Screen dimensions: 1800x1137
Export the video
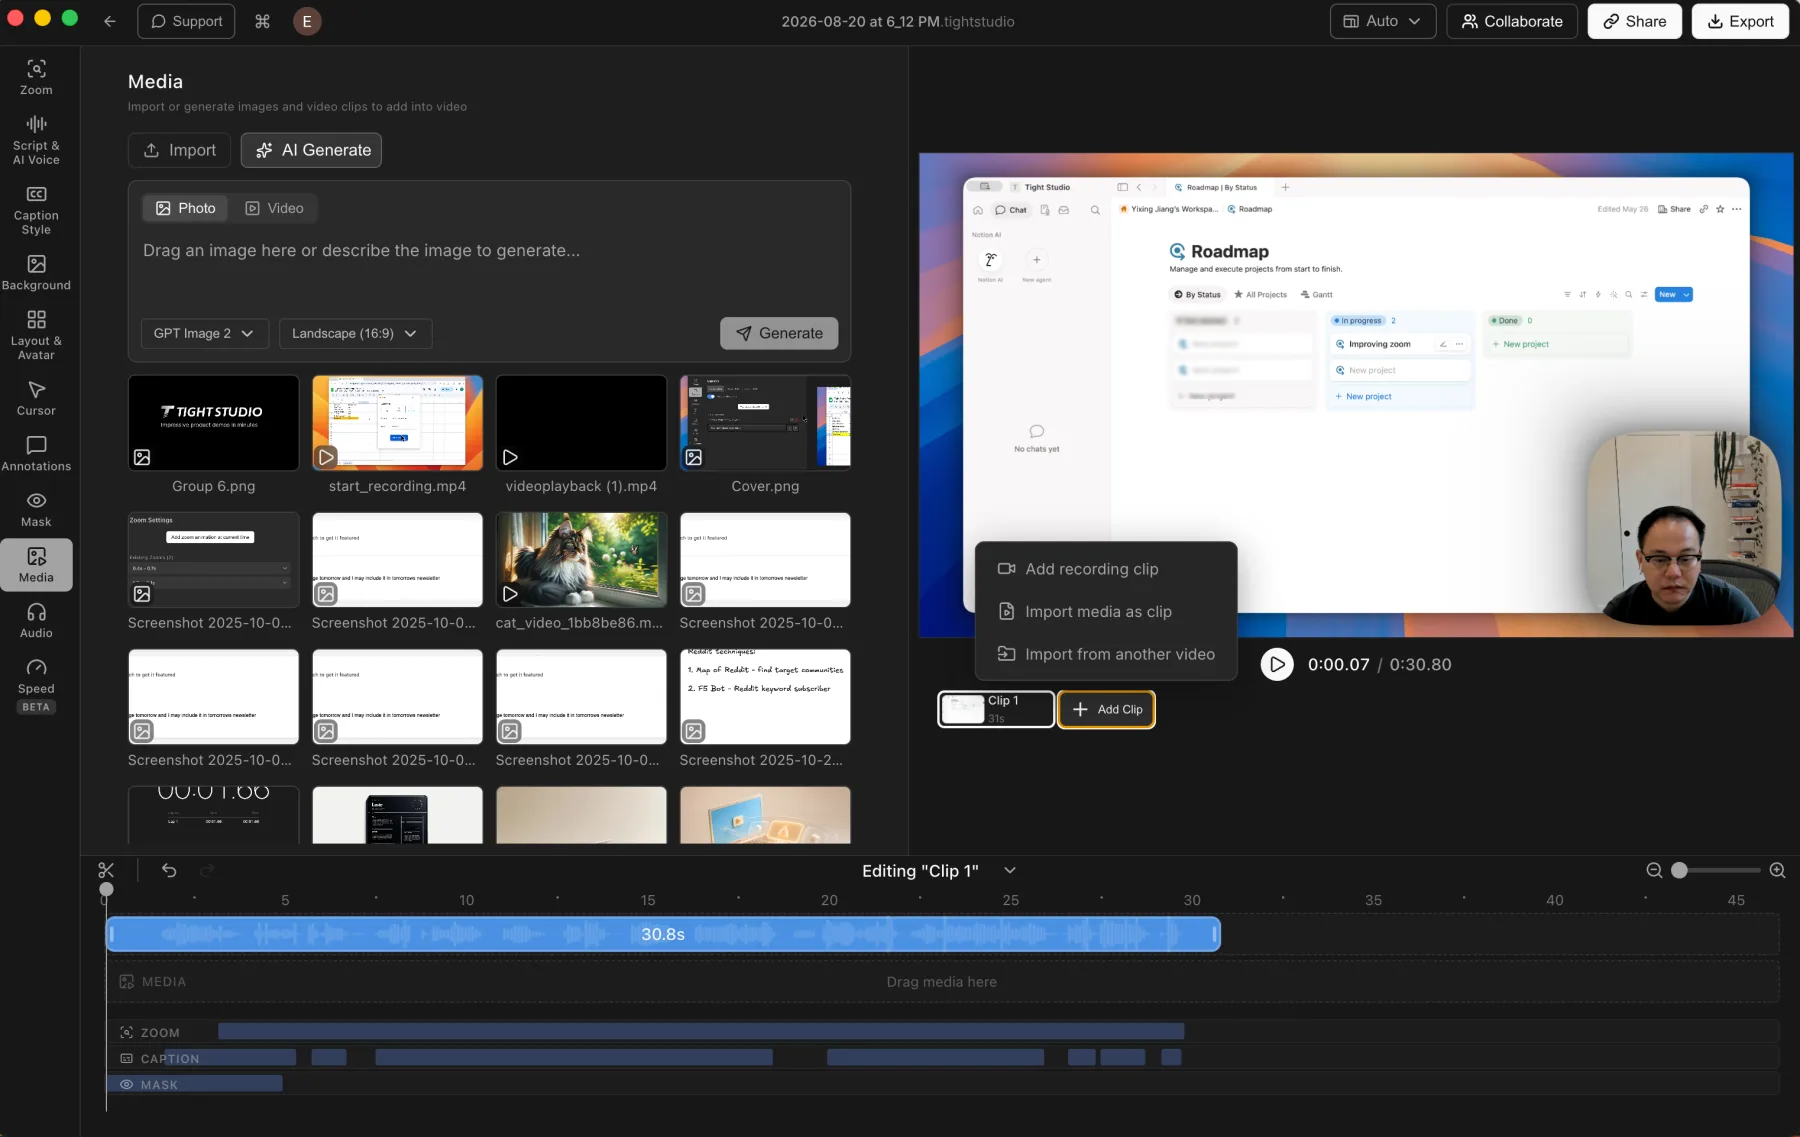click(x=1740, y=21)
